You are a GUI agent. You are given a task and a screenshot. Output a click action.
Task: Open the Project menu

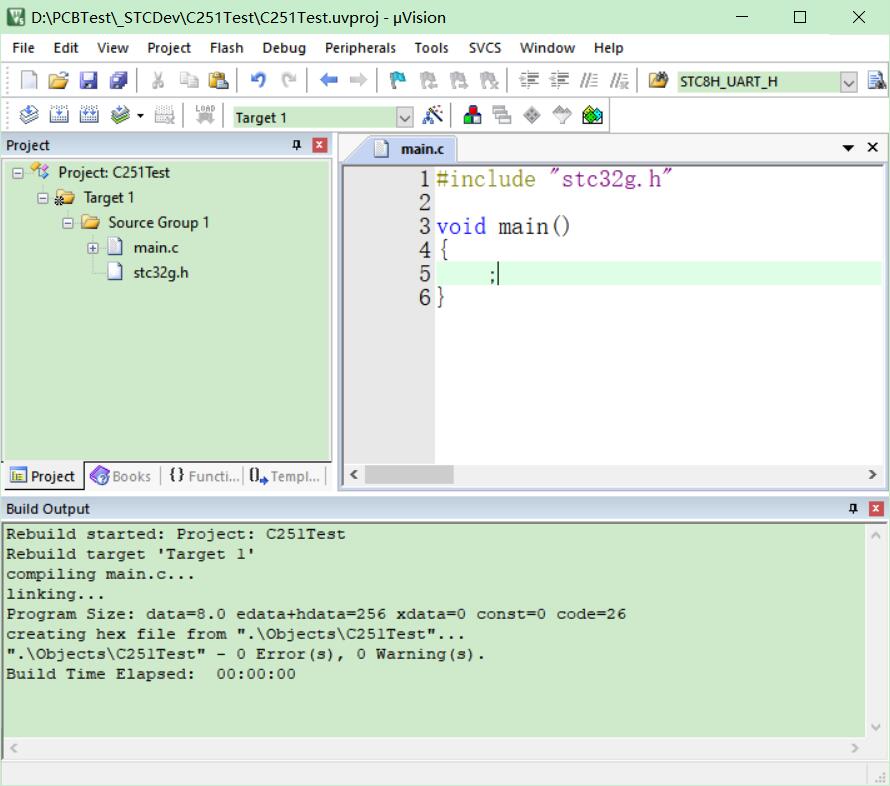pos(169,48)
